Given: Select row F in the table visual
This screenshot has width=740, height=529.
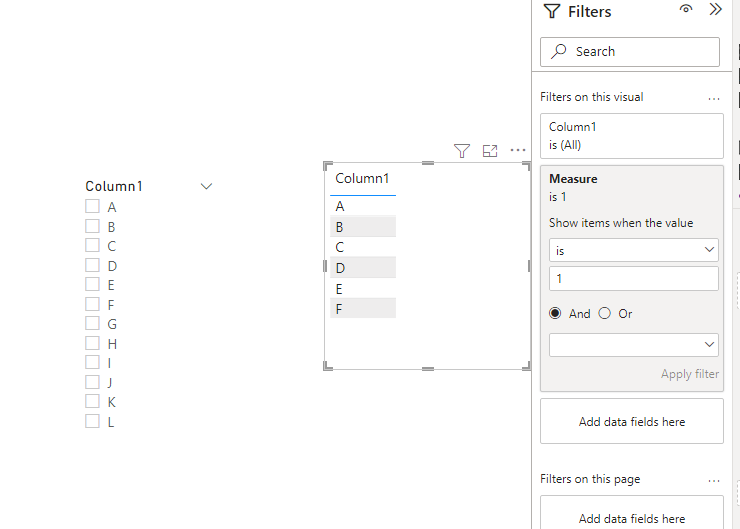Looking at the screenshot, I should 363,309.
